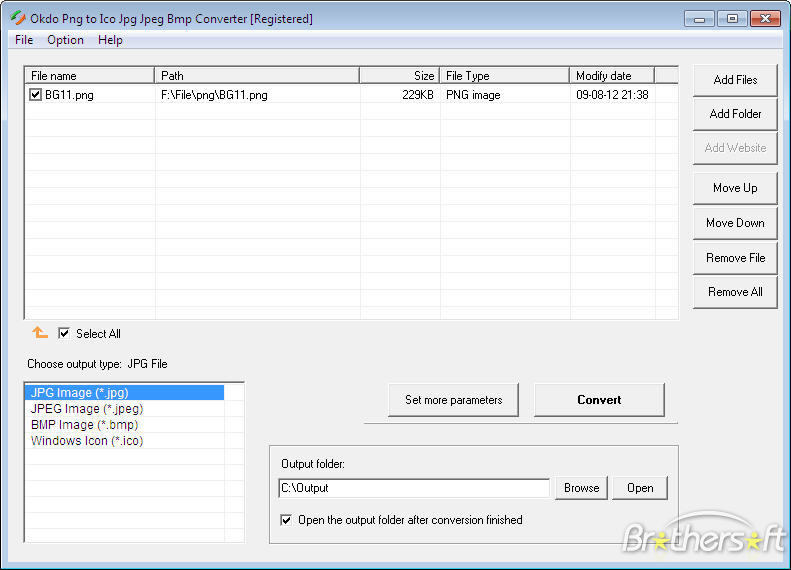The width and height of the screenshot is (791, 570).
Task: Click the orange up-arrow icon beside Select All
Action: click(x=40, y=333)
